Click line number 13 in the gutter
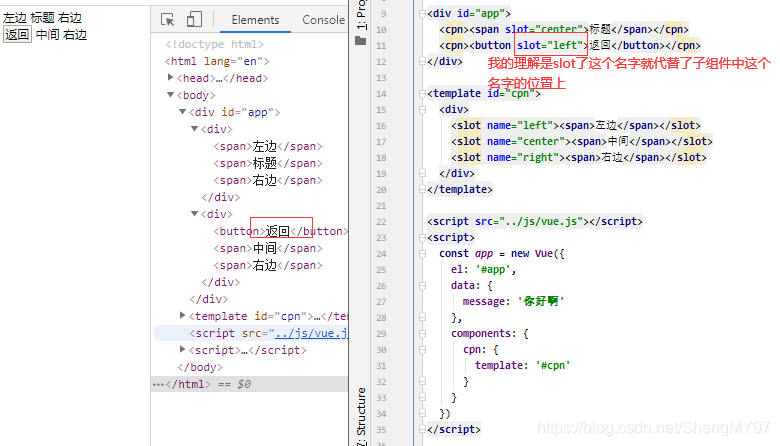Screen dimensions: 780x446 coord(381,78)
